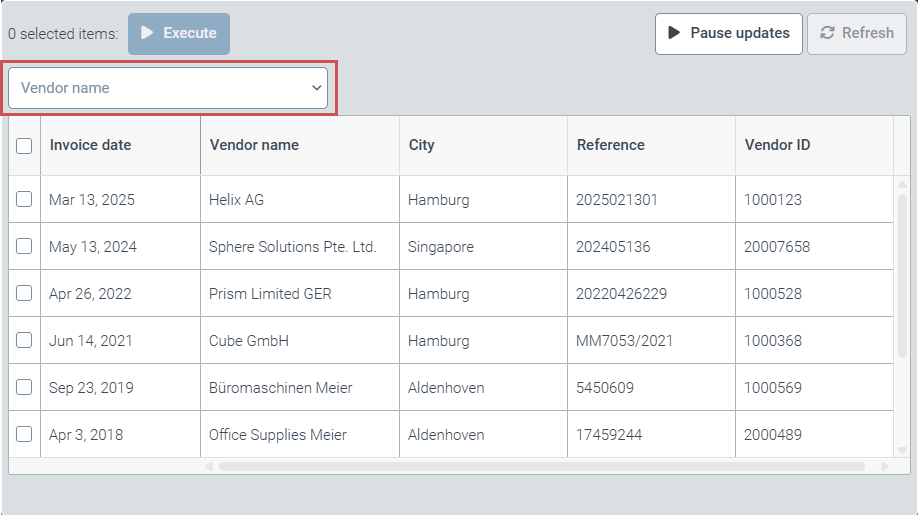Screen dimensions: 918x515
Task: Click the Jun 14, 2021 date cell
Action: [x=120, y=340]
